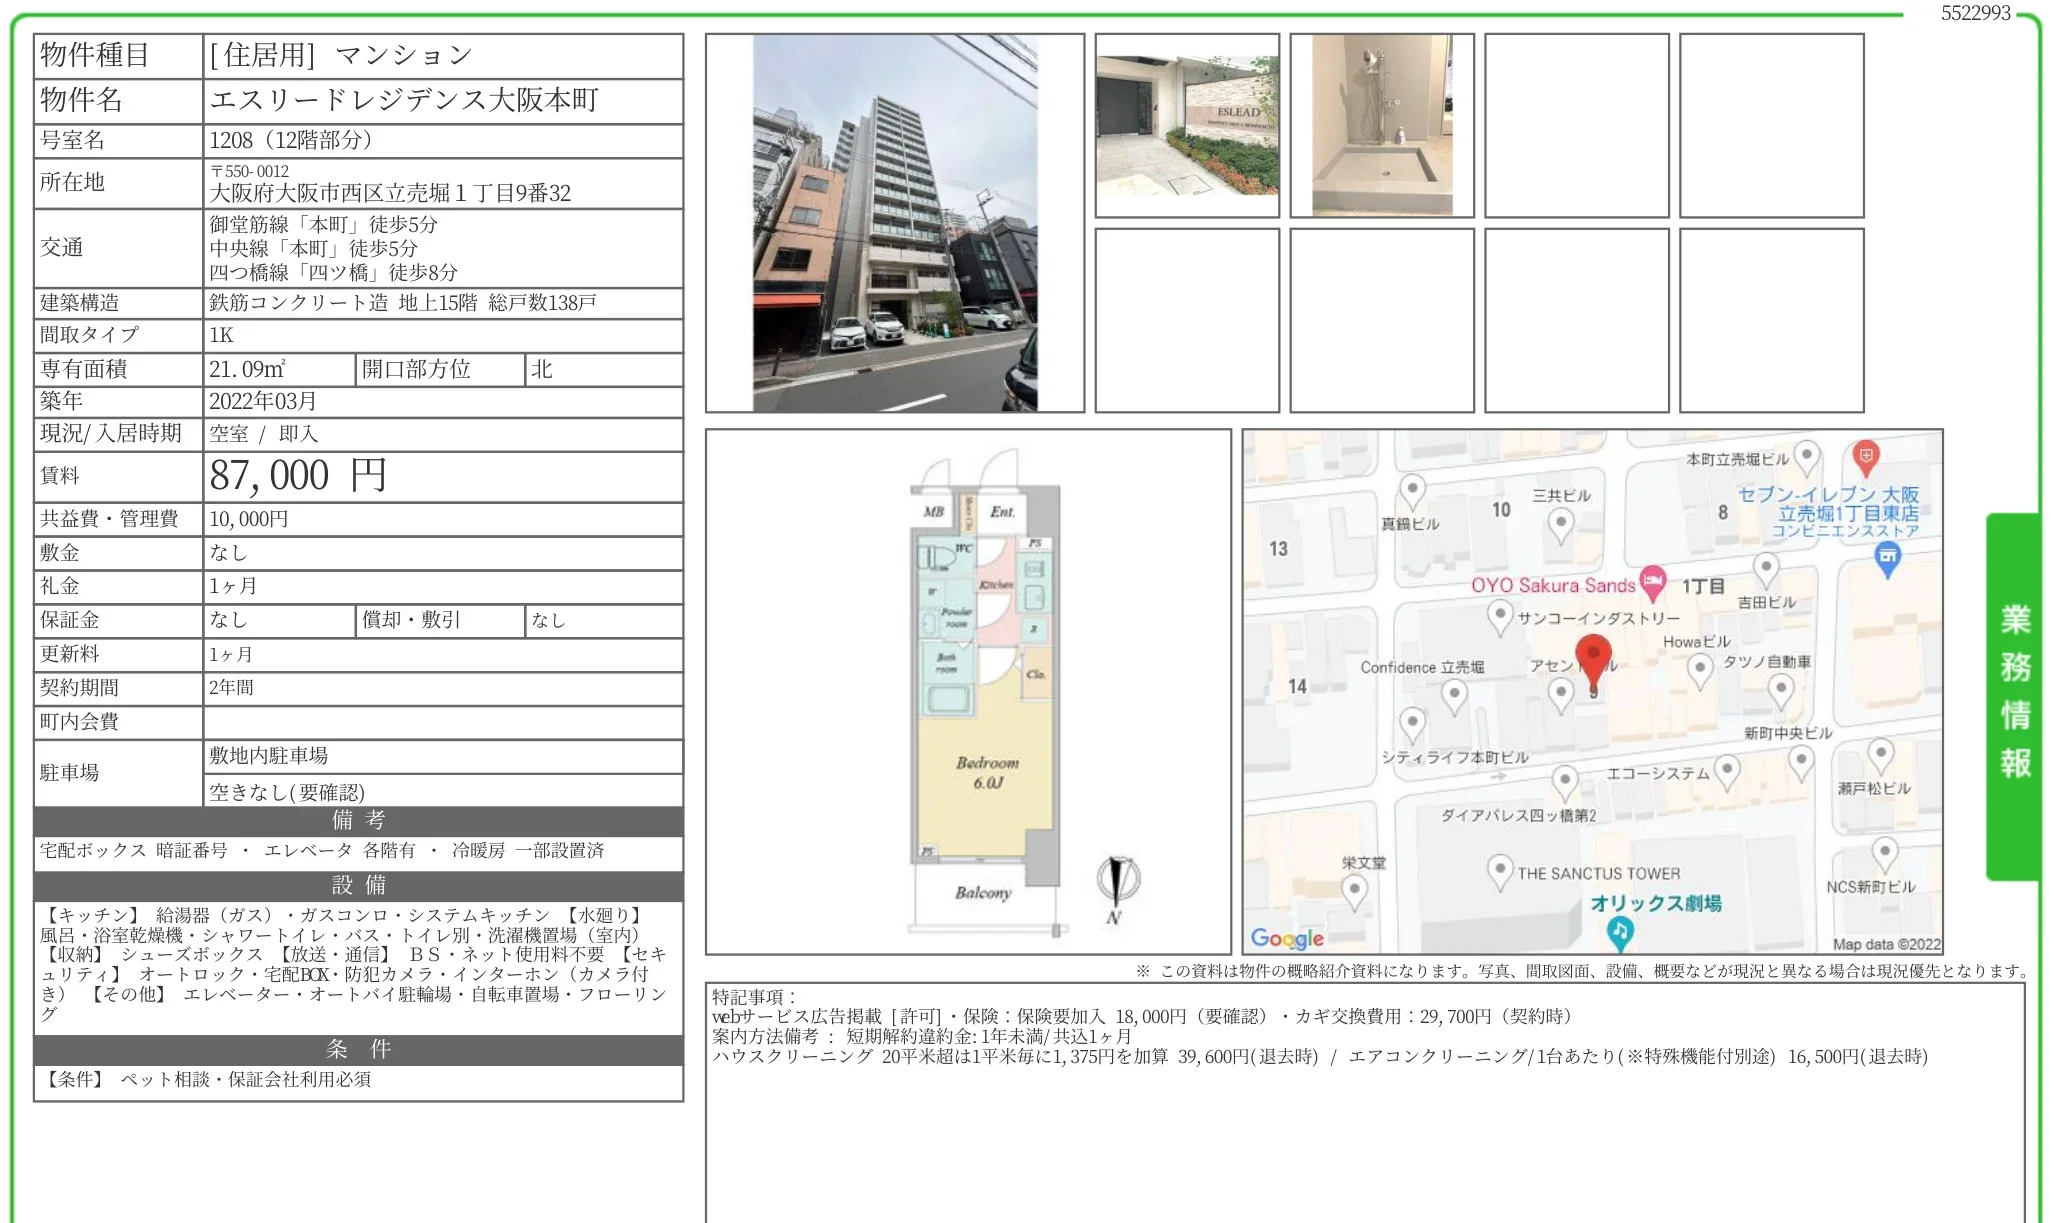Click the 御堂筋線「本町」徒歩5分 line

[323, 224]
